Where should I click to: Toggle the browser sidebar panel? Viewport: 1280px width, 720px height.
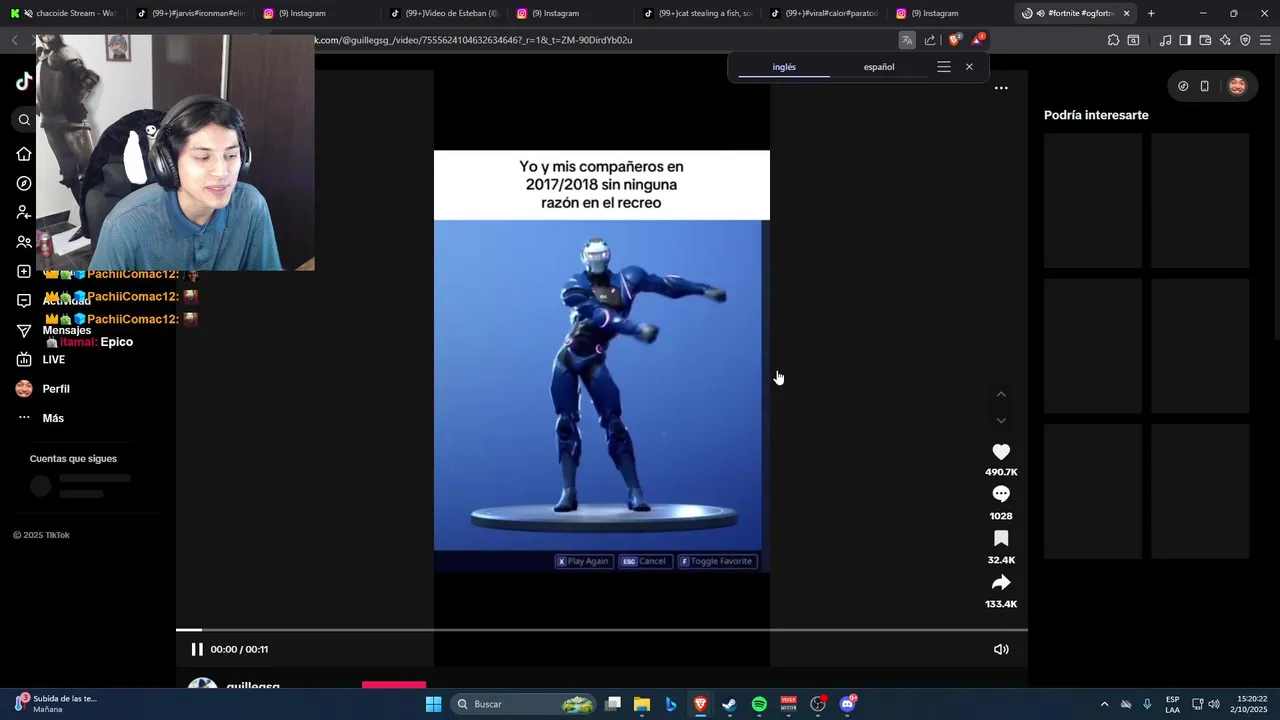[x=1185, y=40]
